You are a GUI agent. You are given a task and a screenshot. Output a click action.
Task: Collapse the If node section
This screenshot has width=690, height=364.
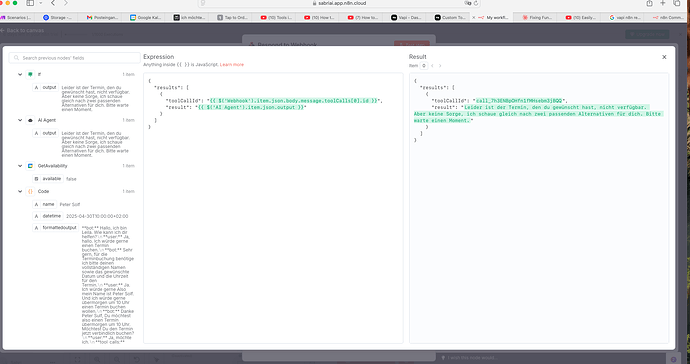pos(20,74)
